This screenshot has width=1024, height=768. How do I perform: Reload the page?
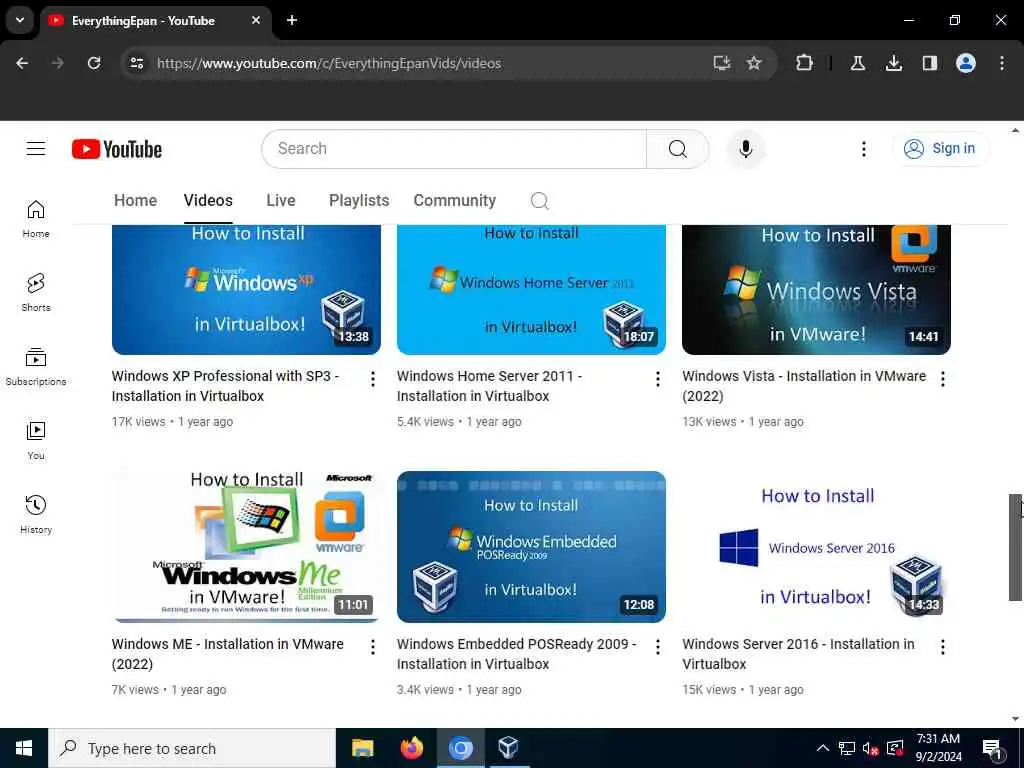(94, 63)
